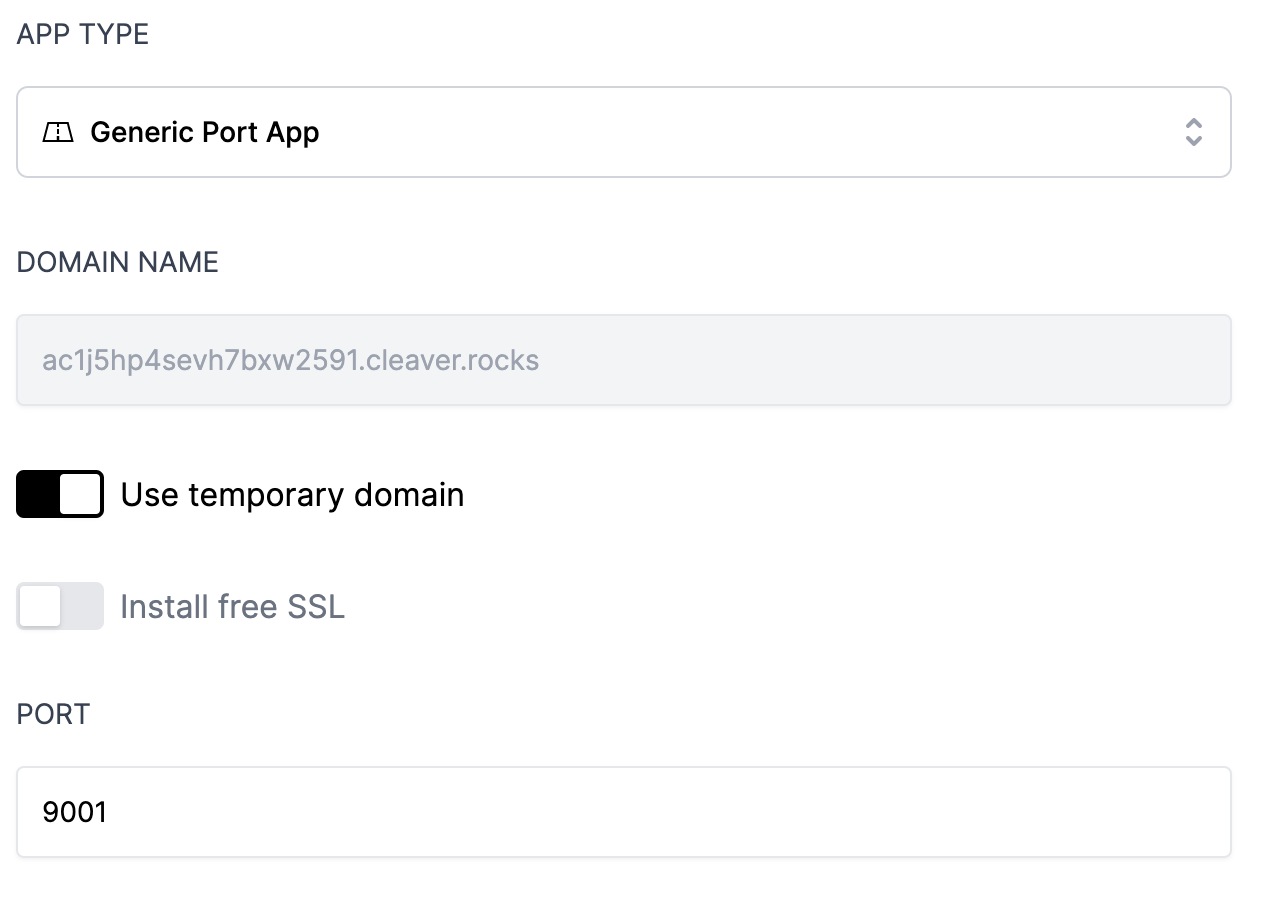Click the knob of the SSL switch
Screen dimensions: 1262x900
[40, 606]
